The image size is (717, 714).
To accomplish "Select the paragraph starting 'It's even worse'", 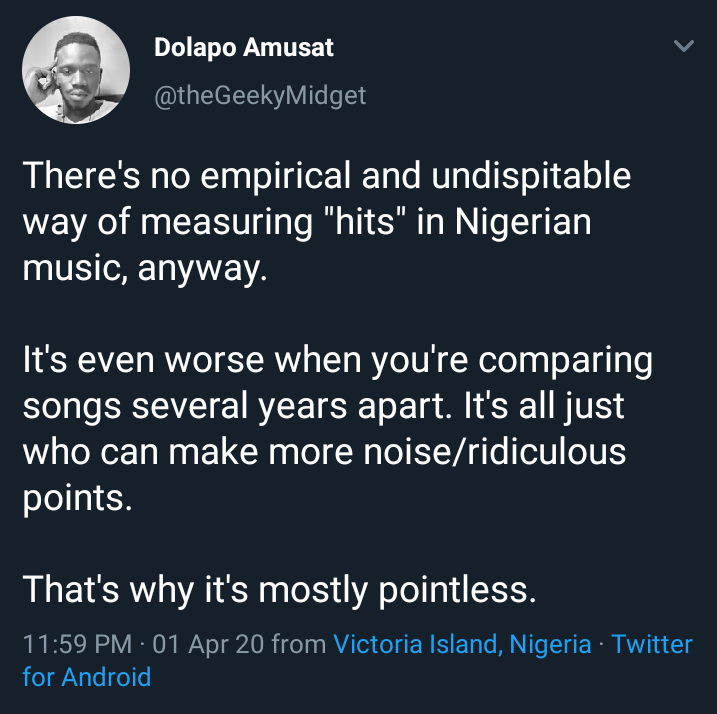I will 337,429.
